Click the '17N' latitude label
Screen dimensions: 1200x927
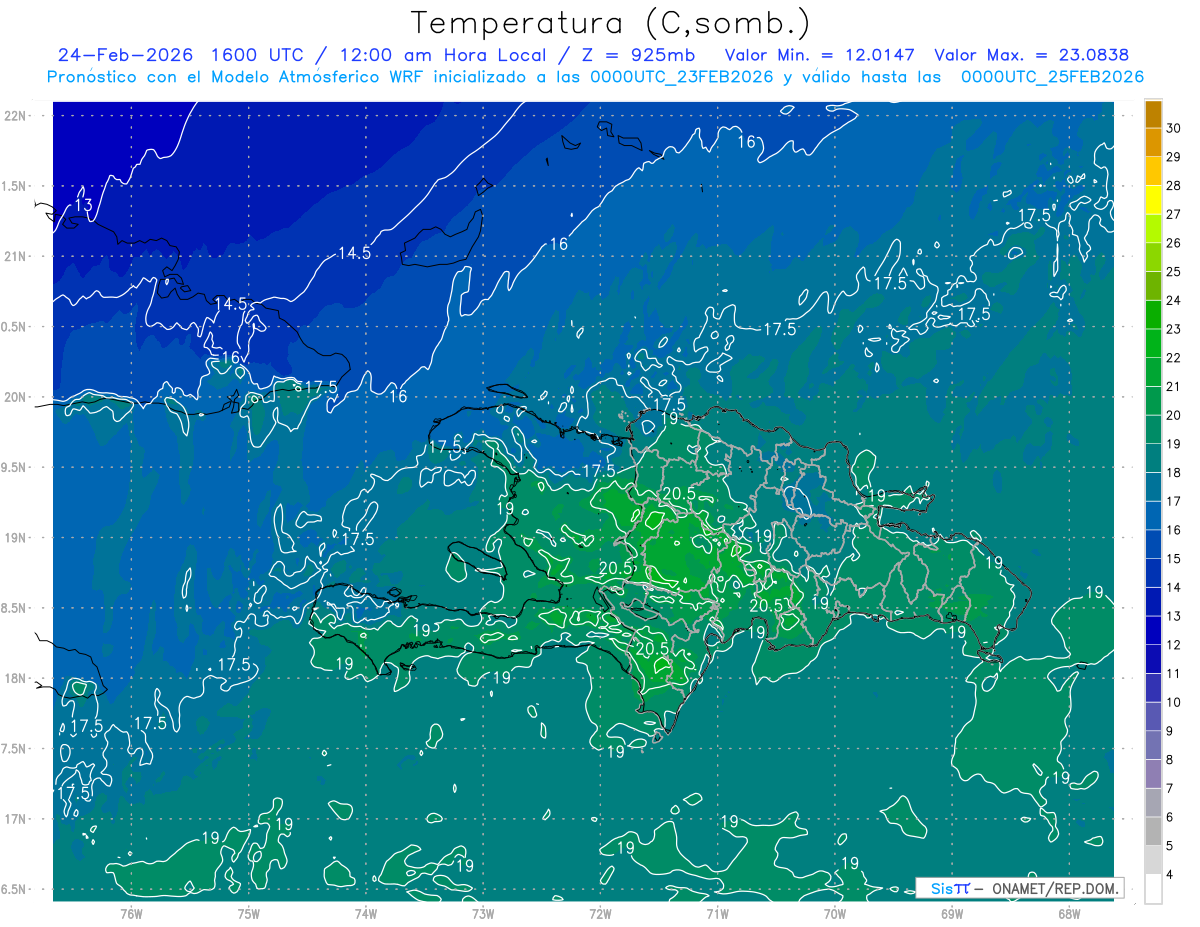pyautogui.click(x=15, y=820)
